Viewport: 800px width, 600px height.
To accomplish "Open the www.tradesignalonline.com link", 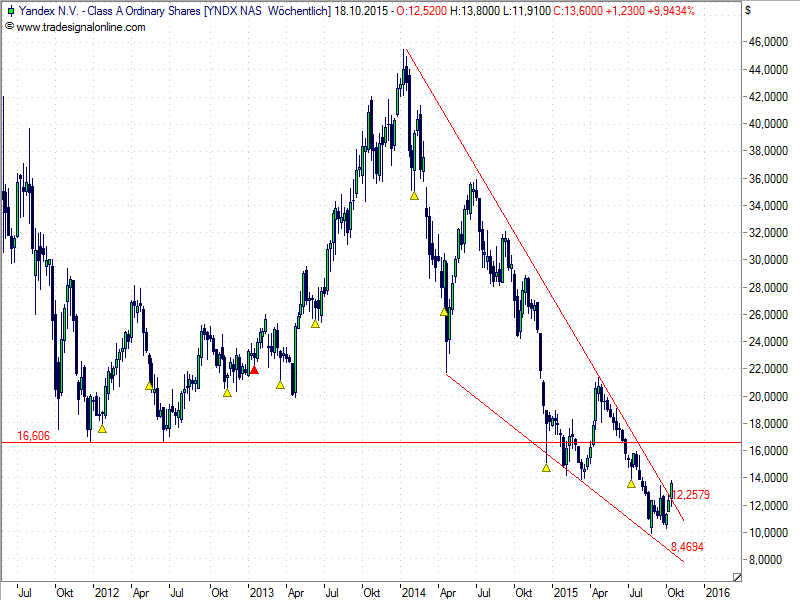I will coord(81,27).
